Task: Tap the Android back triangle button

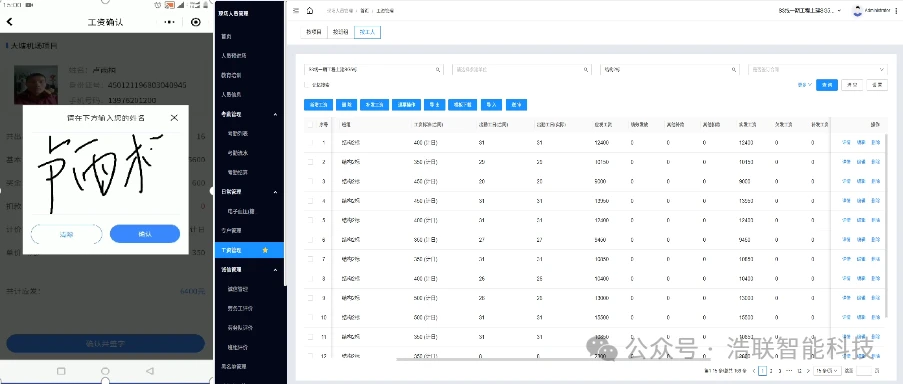Action: [x=150, y=371]
